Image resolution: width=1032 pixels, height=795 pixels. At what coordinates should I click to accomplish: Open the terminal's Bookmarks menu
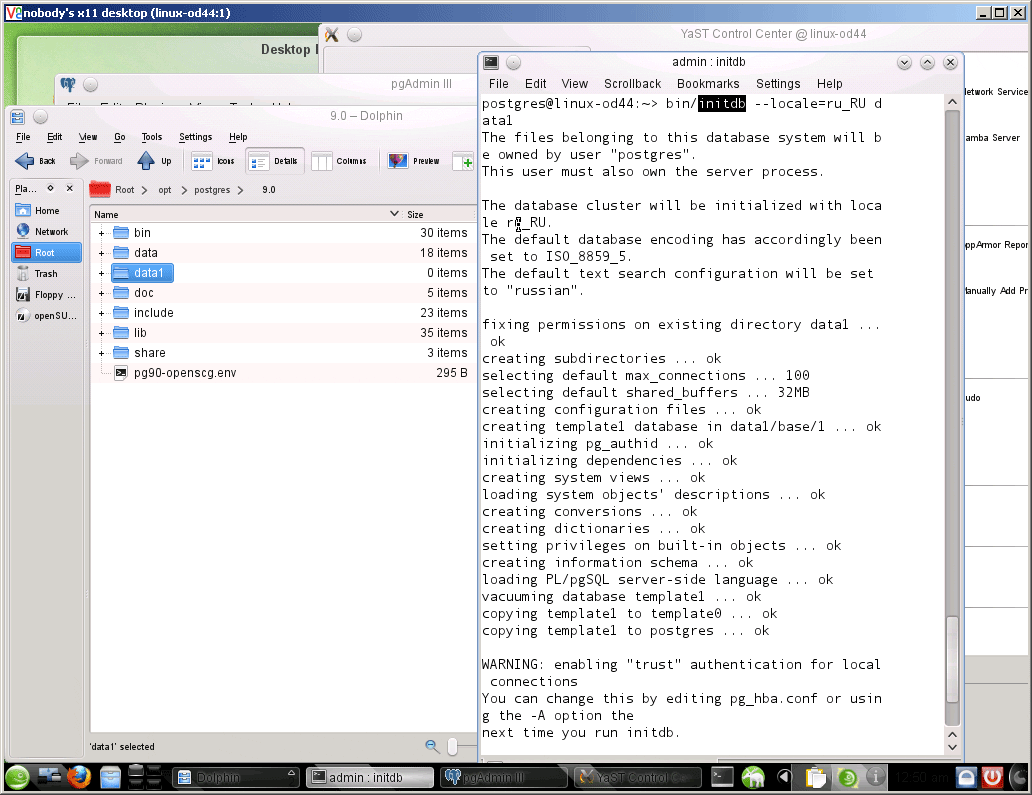pos(708,84)
